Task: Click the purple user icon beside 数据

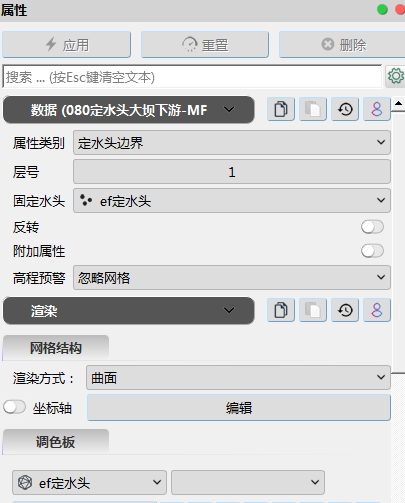Action: click(377, 109)
